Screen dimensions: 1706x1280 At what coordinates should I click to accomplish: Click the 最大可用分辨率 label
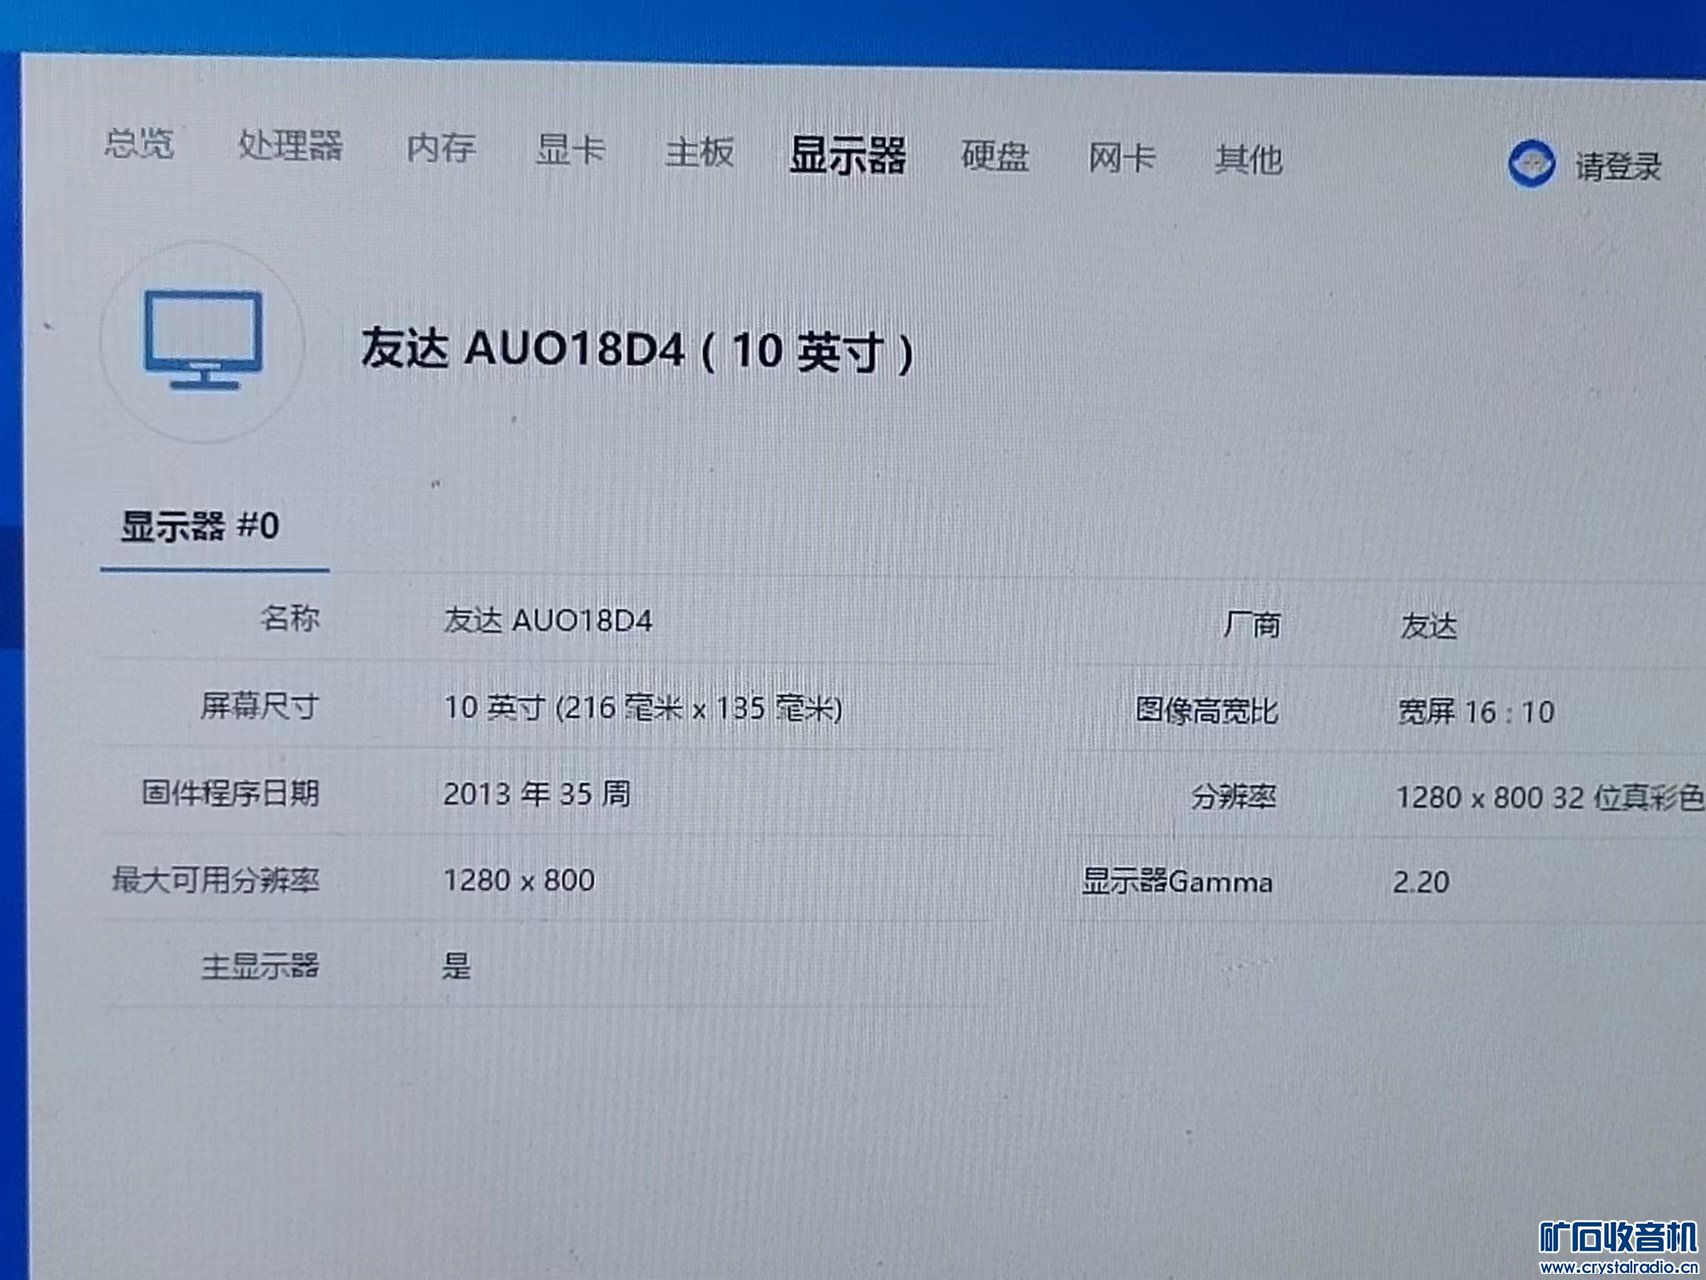(215, 880)
